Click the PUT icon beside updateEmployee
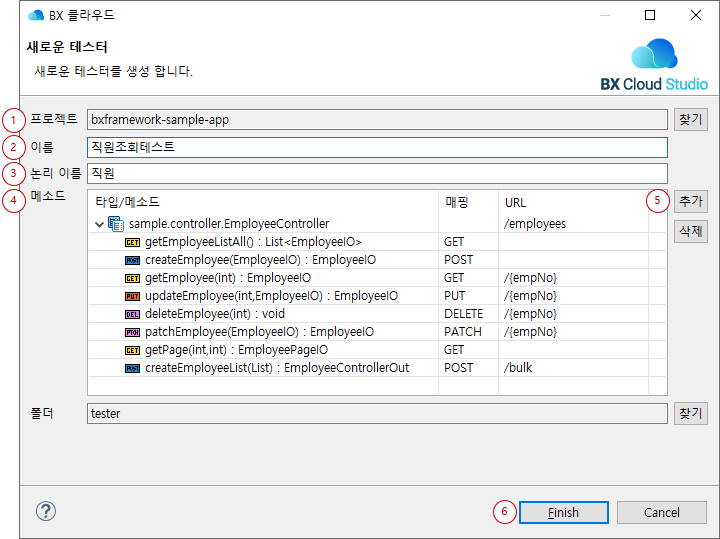 coord(132,296)
